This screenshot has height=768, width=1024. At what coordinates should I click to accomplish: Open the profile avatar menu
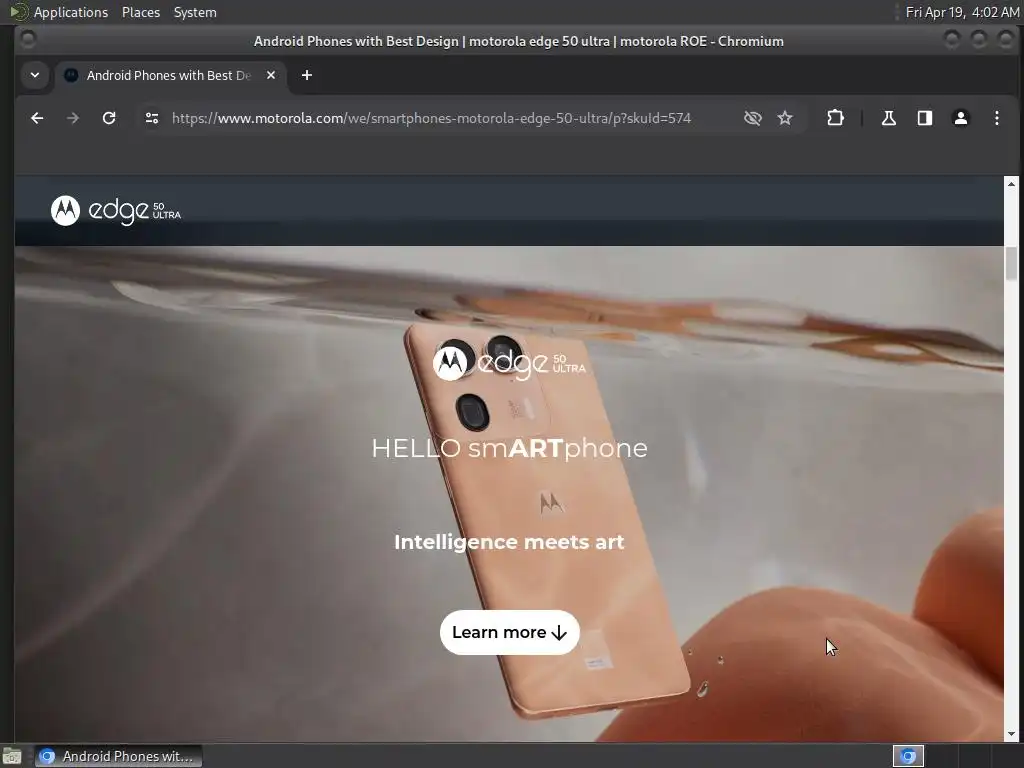click(961, 118)
